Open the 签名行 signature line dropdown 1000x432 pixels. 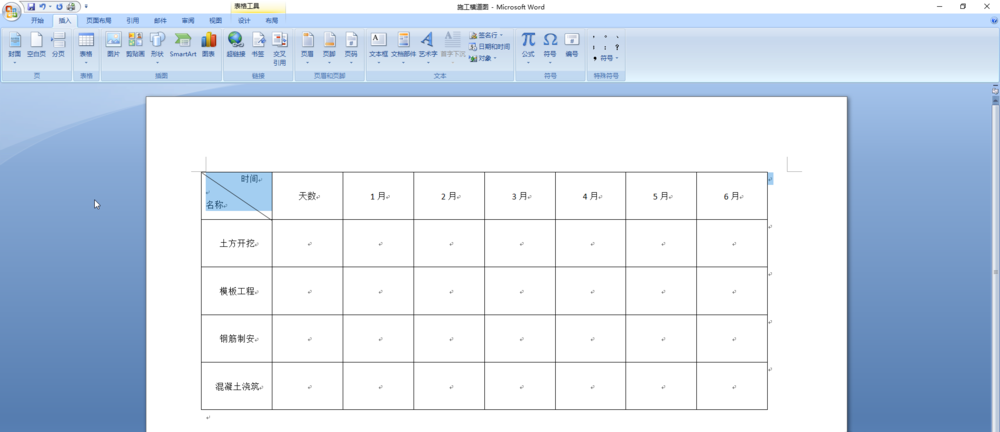(486, 35)
